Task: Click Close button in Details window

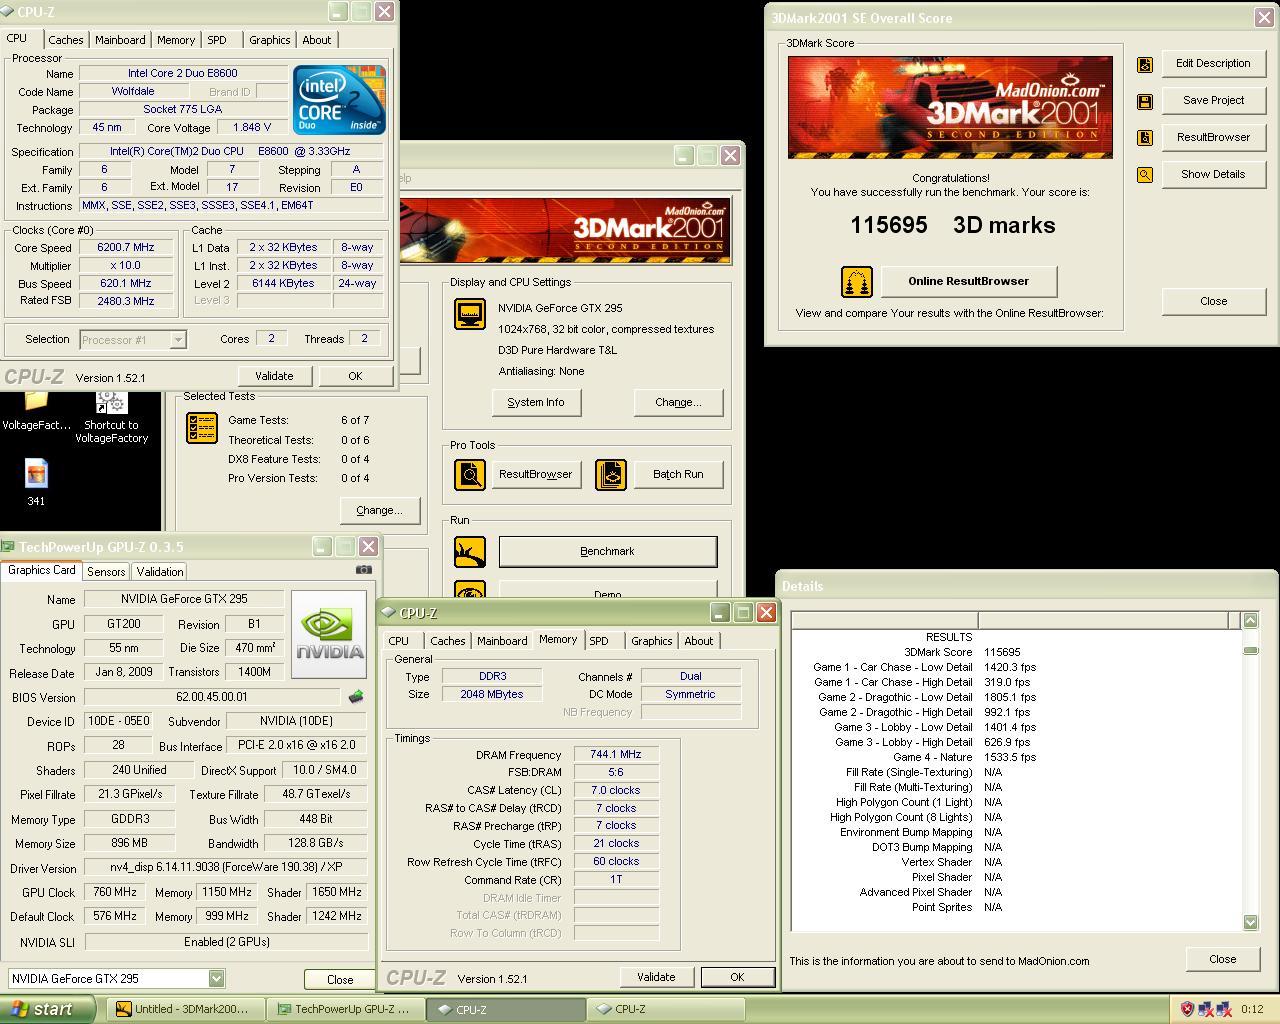Action: [1222, 959]
